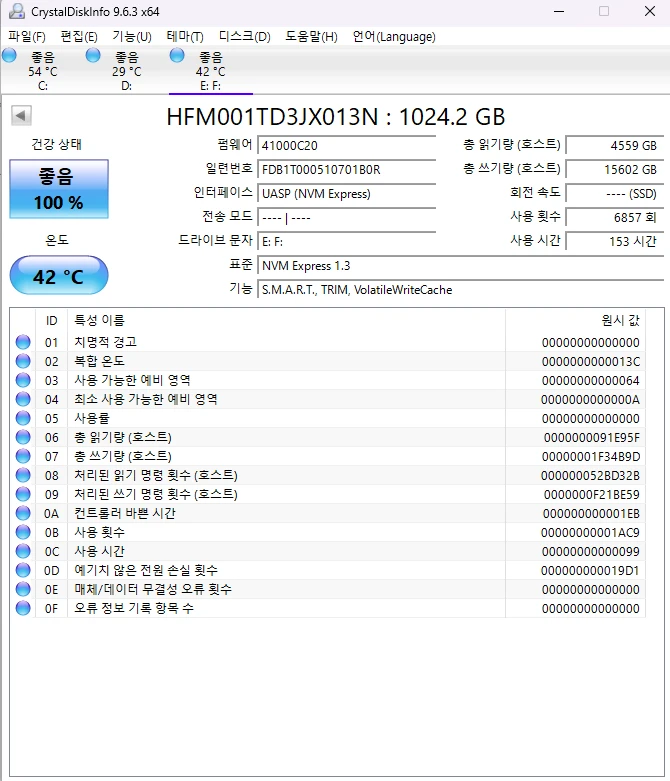This screenshot has width=670, height=781.
Task: Click status orb of row 03 사용 가능한 예비 영역
Action: pyautogui.click(x=23, y=380)
